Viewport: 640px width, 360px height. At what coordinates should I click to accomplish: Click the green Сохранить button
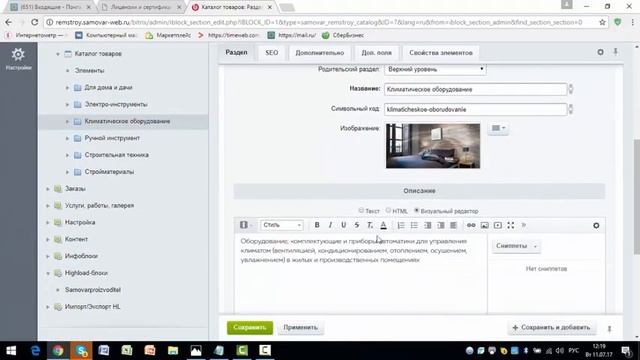pyautogui.click(x=250, y=327)
